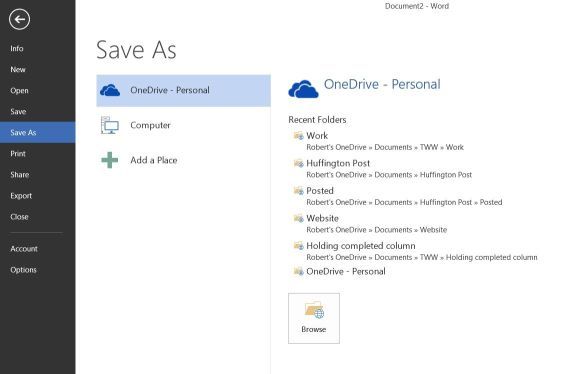The image size is (566, 374).
Task: Open the Holding completed column folder
Action: click(x=361, y=246)
